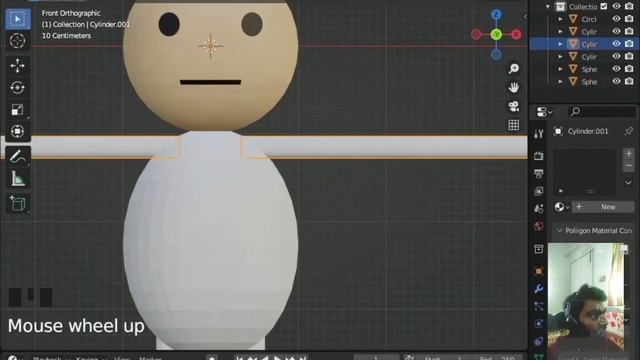
Task: Click the properties search field
Action: point(602,111)
